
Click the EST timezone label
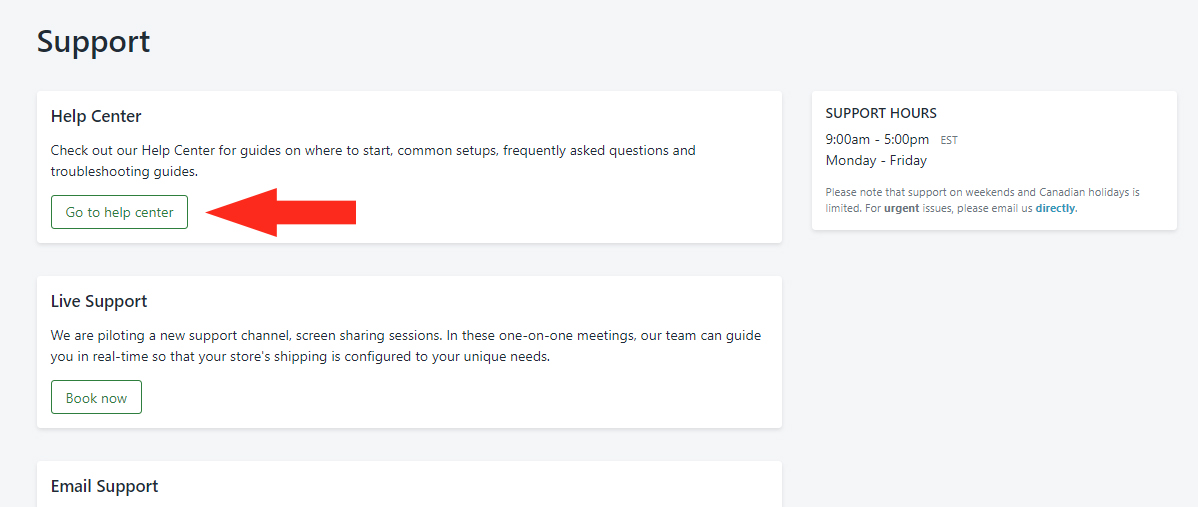pyautogui.click(x=949, y=140)
